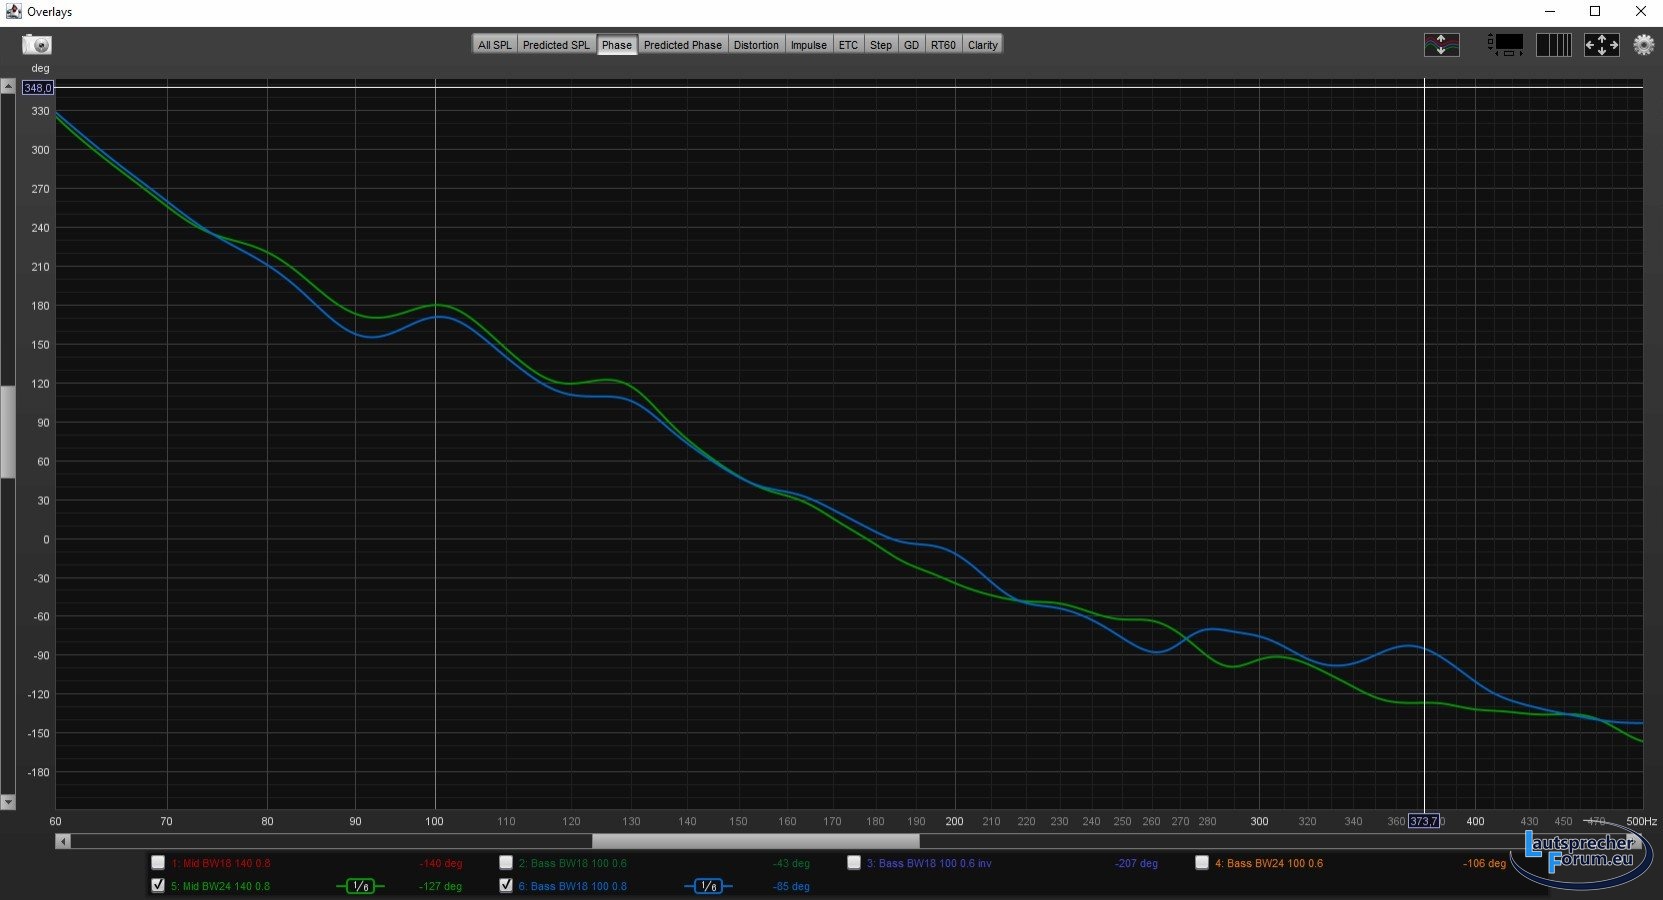The width and height of the screenshot is (1663, 900).
Task: Show trace 4: Bass BW24 100 0.6
Action: (1202, 862)
